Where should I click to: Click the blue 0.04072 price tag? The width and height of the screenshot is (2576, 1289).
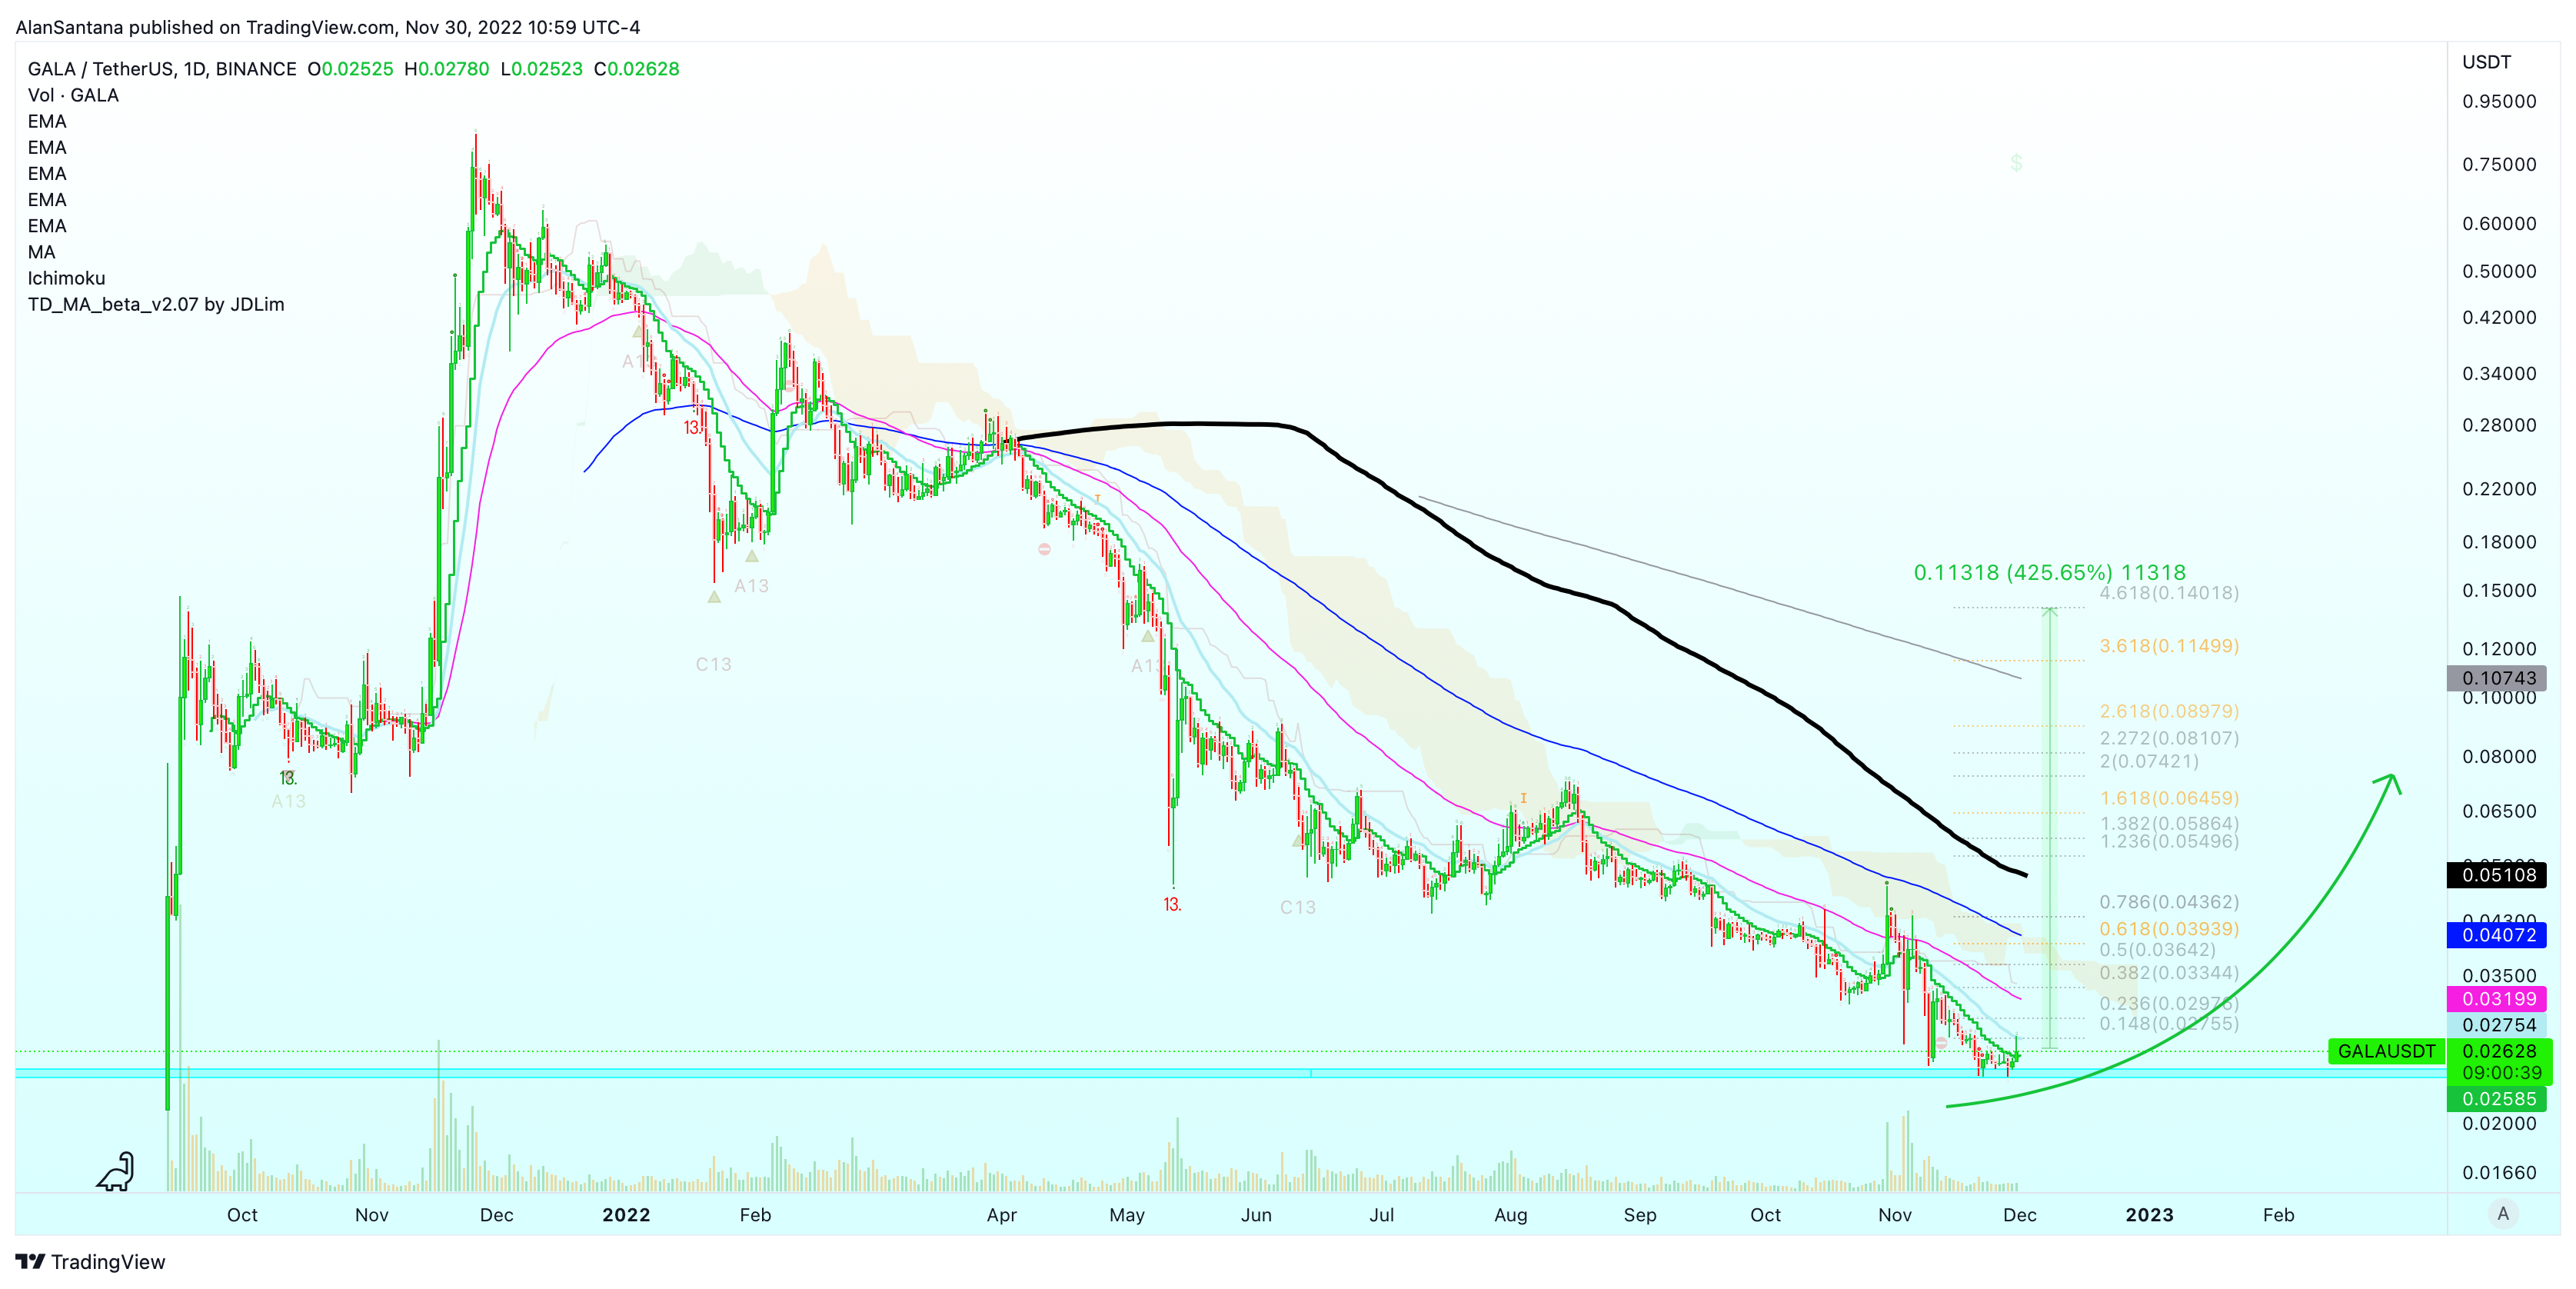(x=2497, y=935)
